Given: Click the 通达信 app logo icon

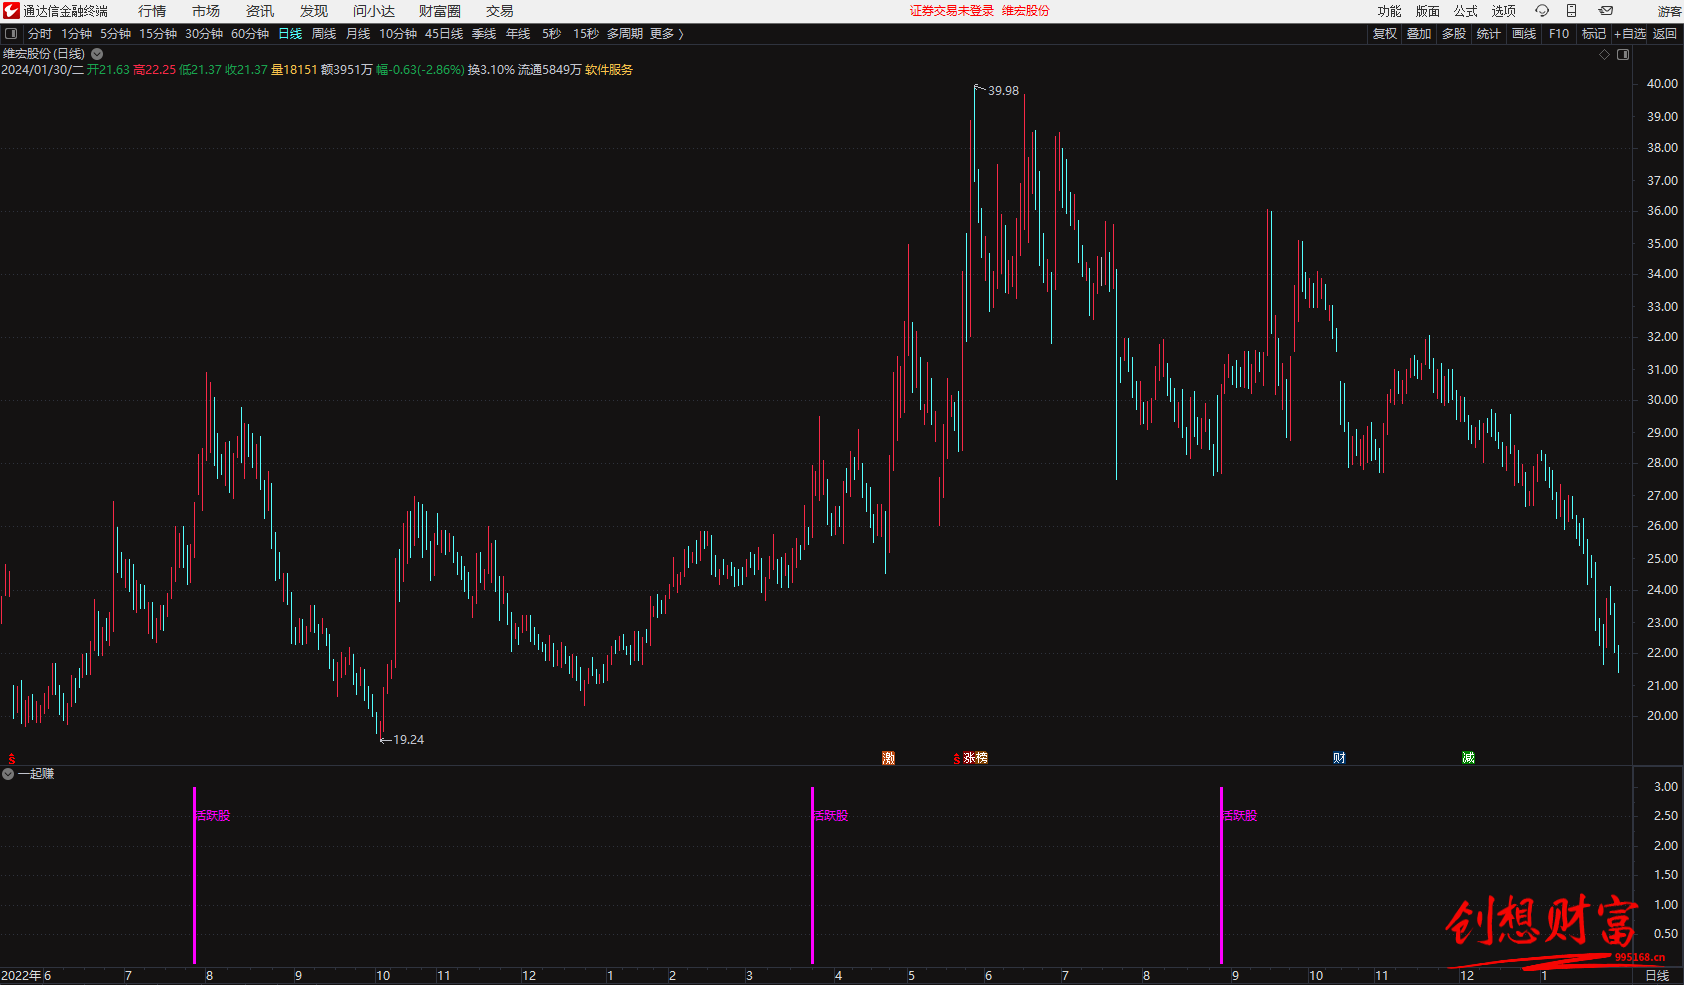Looking at the screenshot, I should 11,11.
